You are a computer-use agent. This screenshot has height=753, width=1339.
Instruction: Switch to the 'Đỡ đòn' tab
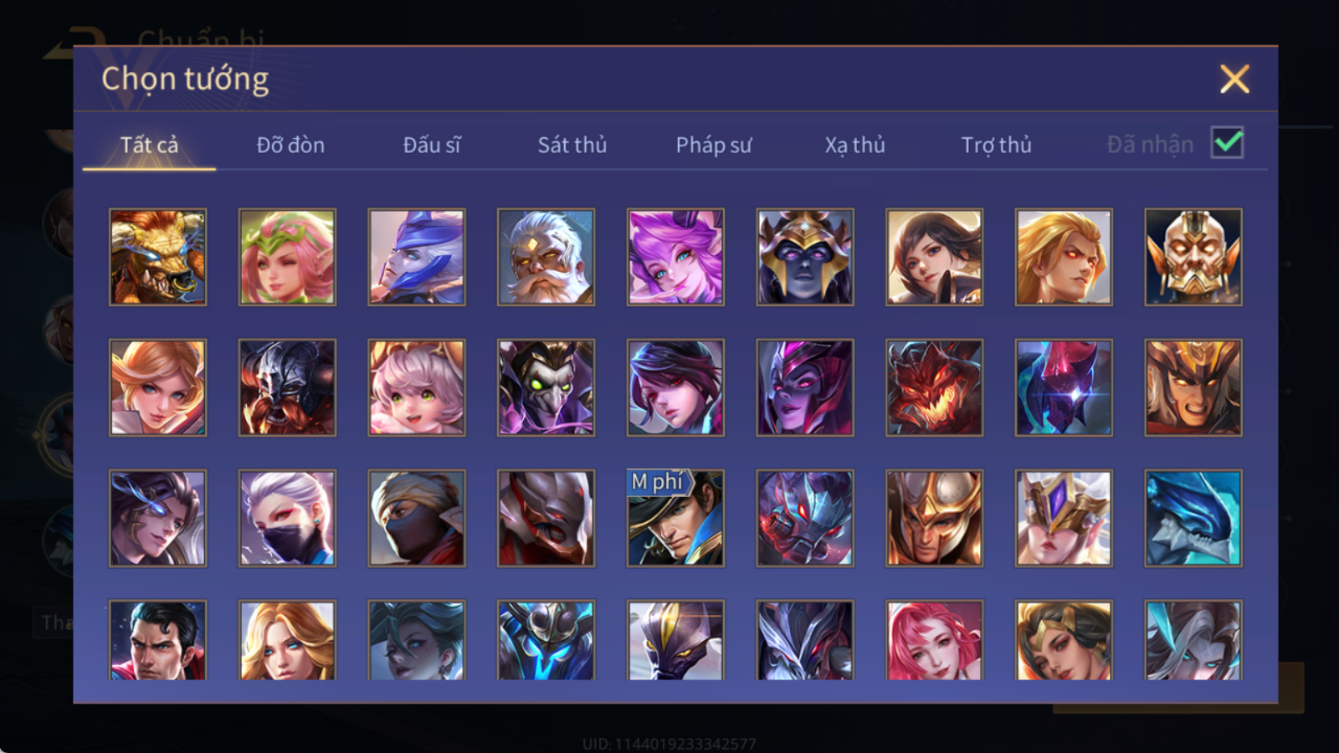[290, 145]
